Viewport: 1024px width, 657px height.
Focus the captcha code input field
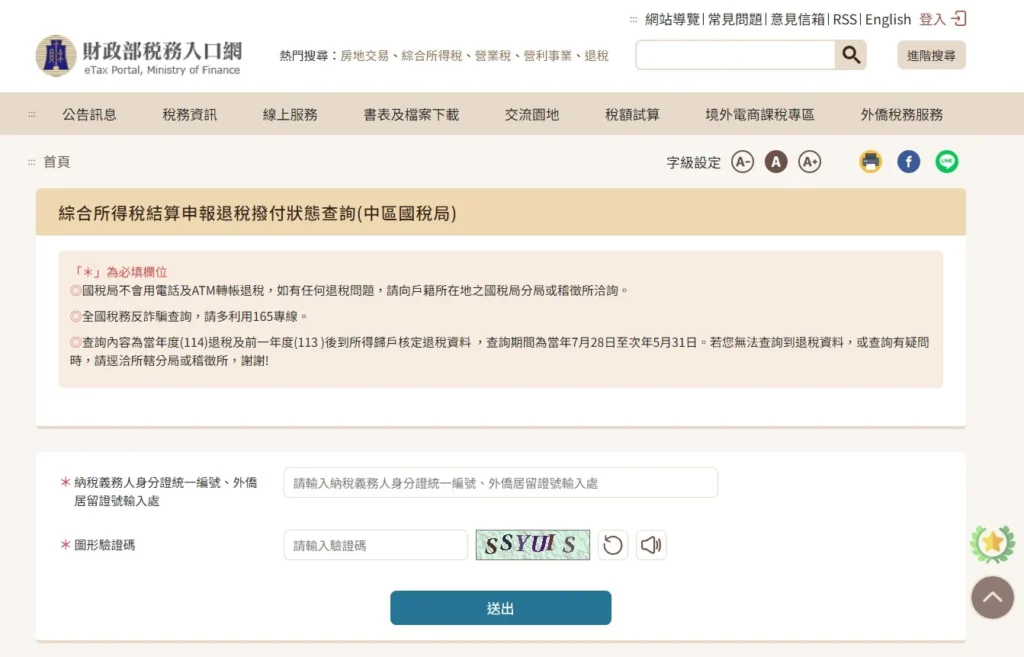(376, 545)
